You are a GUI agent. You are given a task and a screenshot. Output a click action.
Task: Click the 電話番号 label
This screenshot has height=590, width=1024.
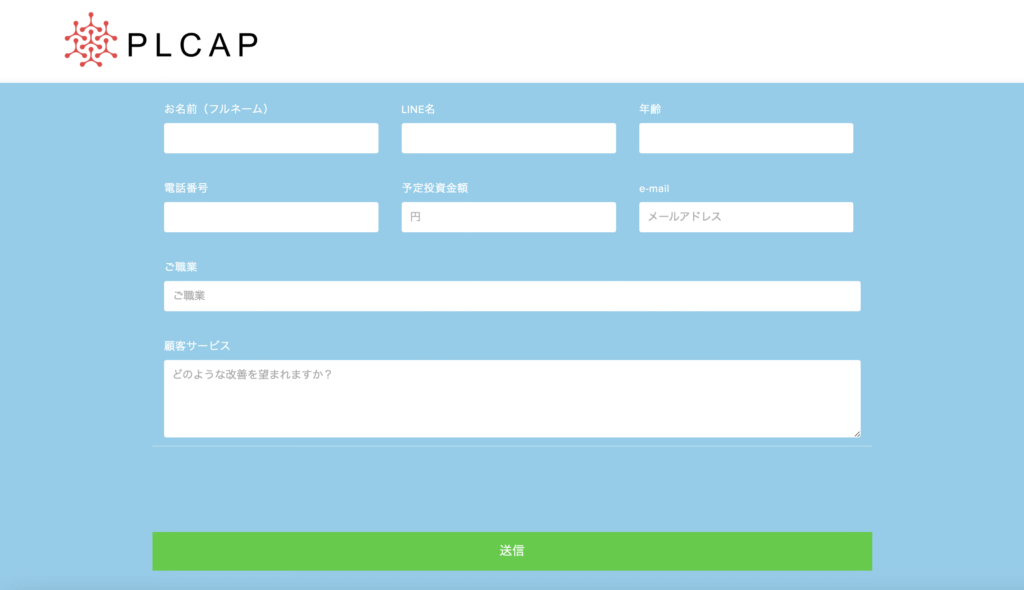coord(186,188)
